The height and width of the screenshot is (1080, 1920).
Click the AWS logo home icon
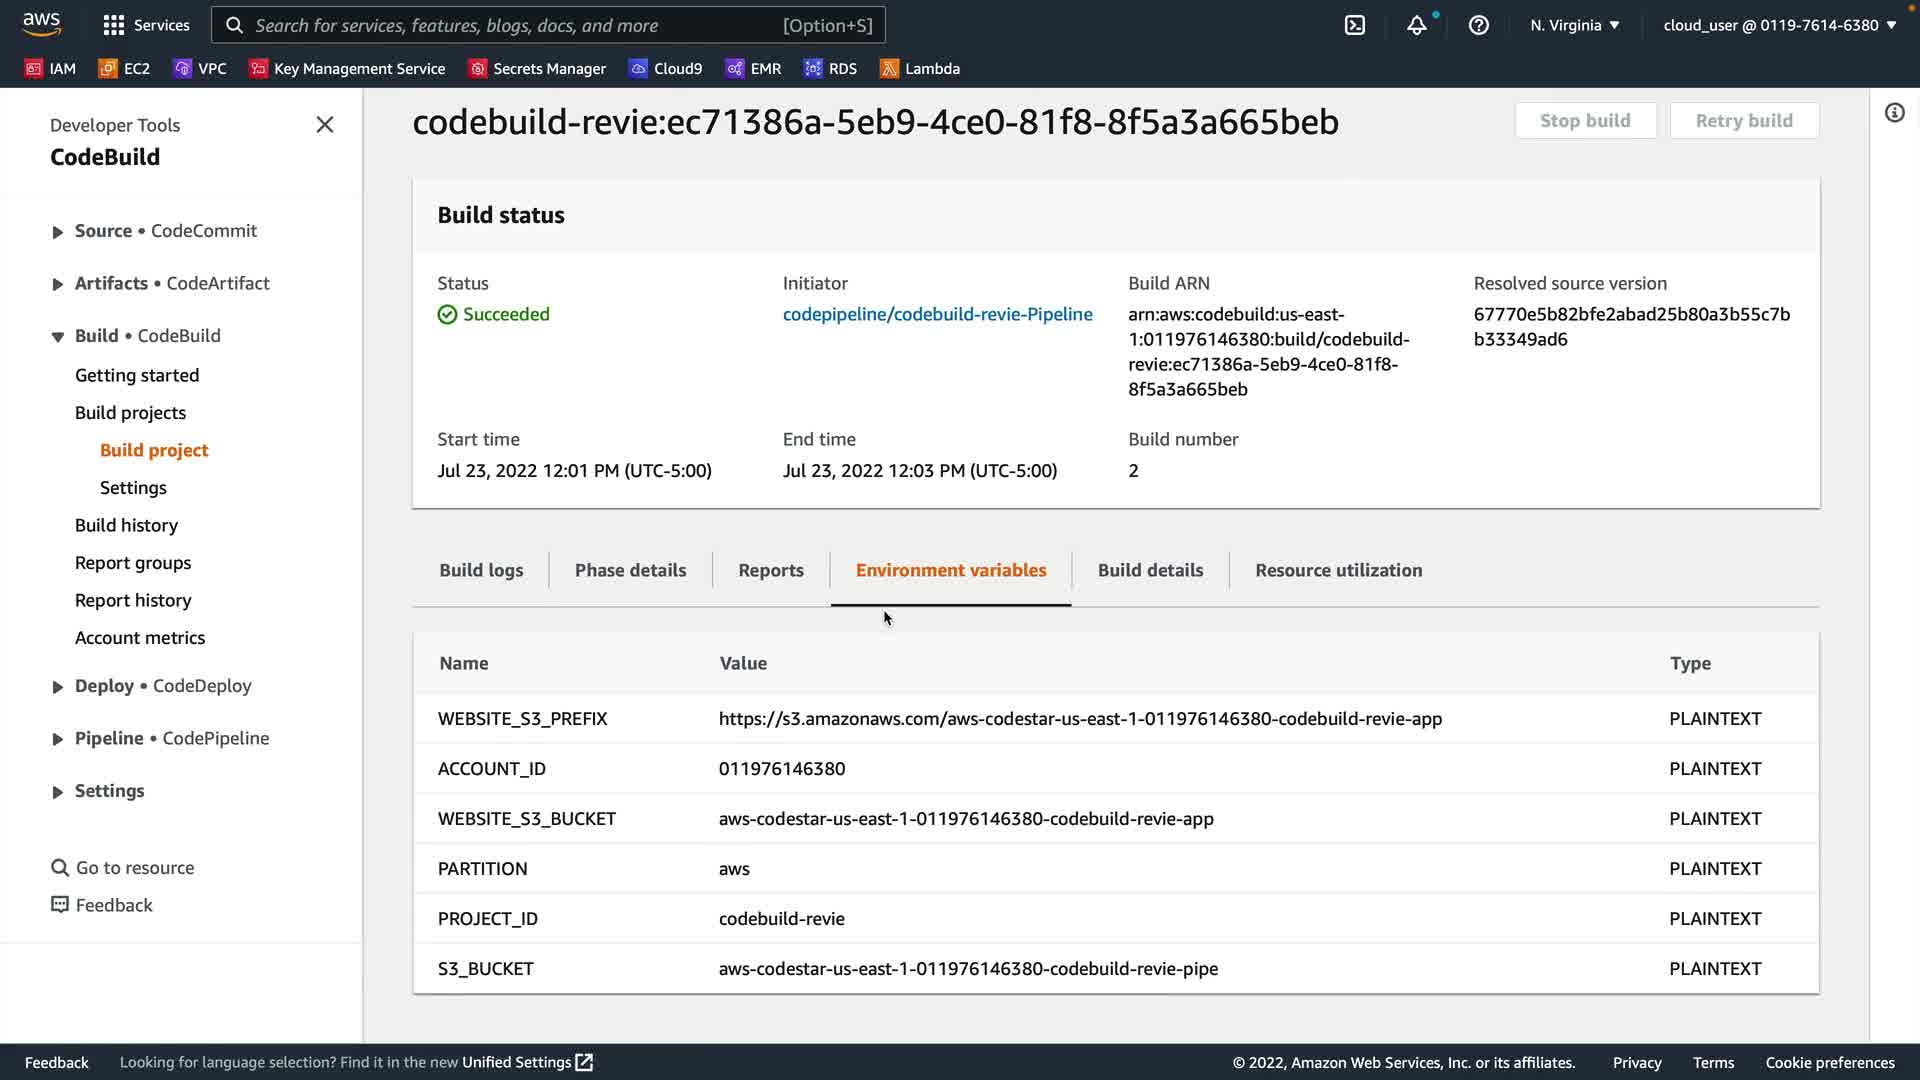pos(41,23)
